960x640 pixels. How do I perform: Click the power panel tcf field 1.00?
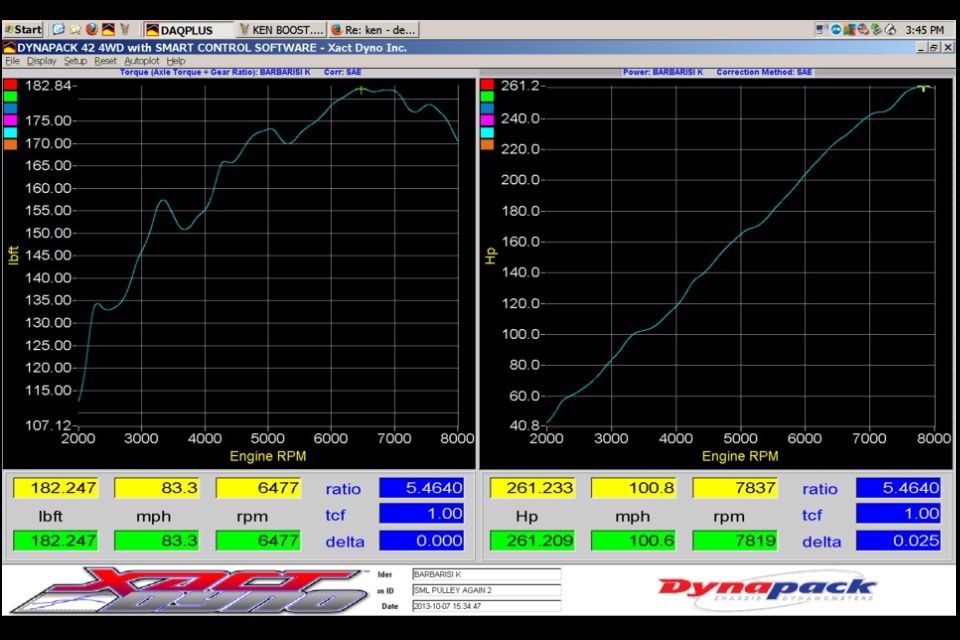pos(898,514)
